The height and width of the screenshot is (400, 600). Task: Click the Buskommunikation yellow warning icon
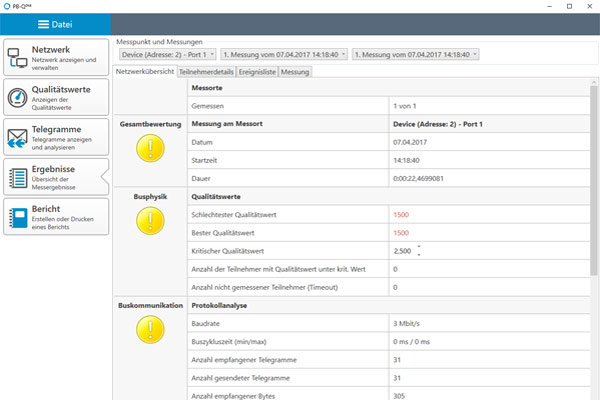(x=150, y=330)
